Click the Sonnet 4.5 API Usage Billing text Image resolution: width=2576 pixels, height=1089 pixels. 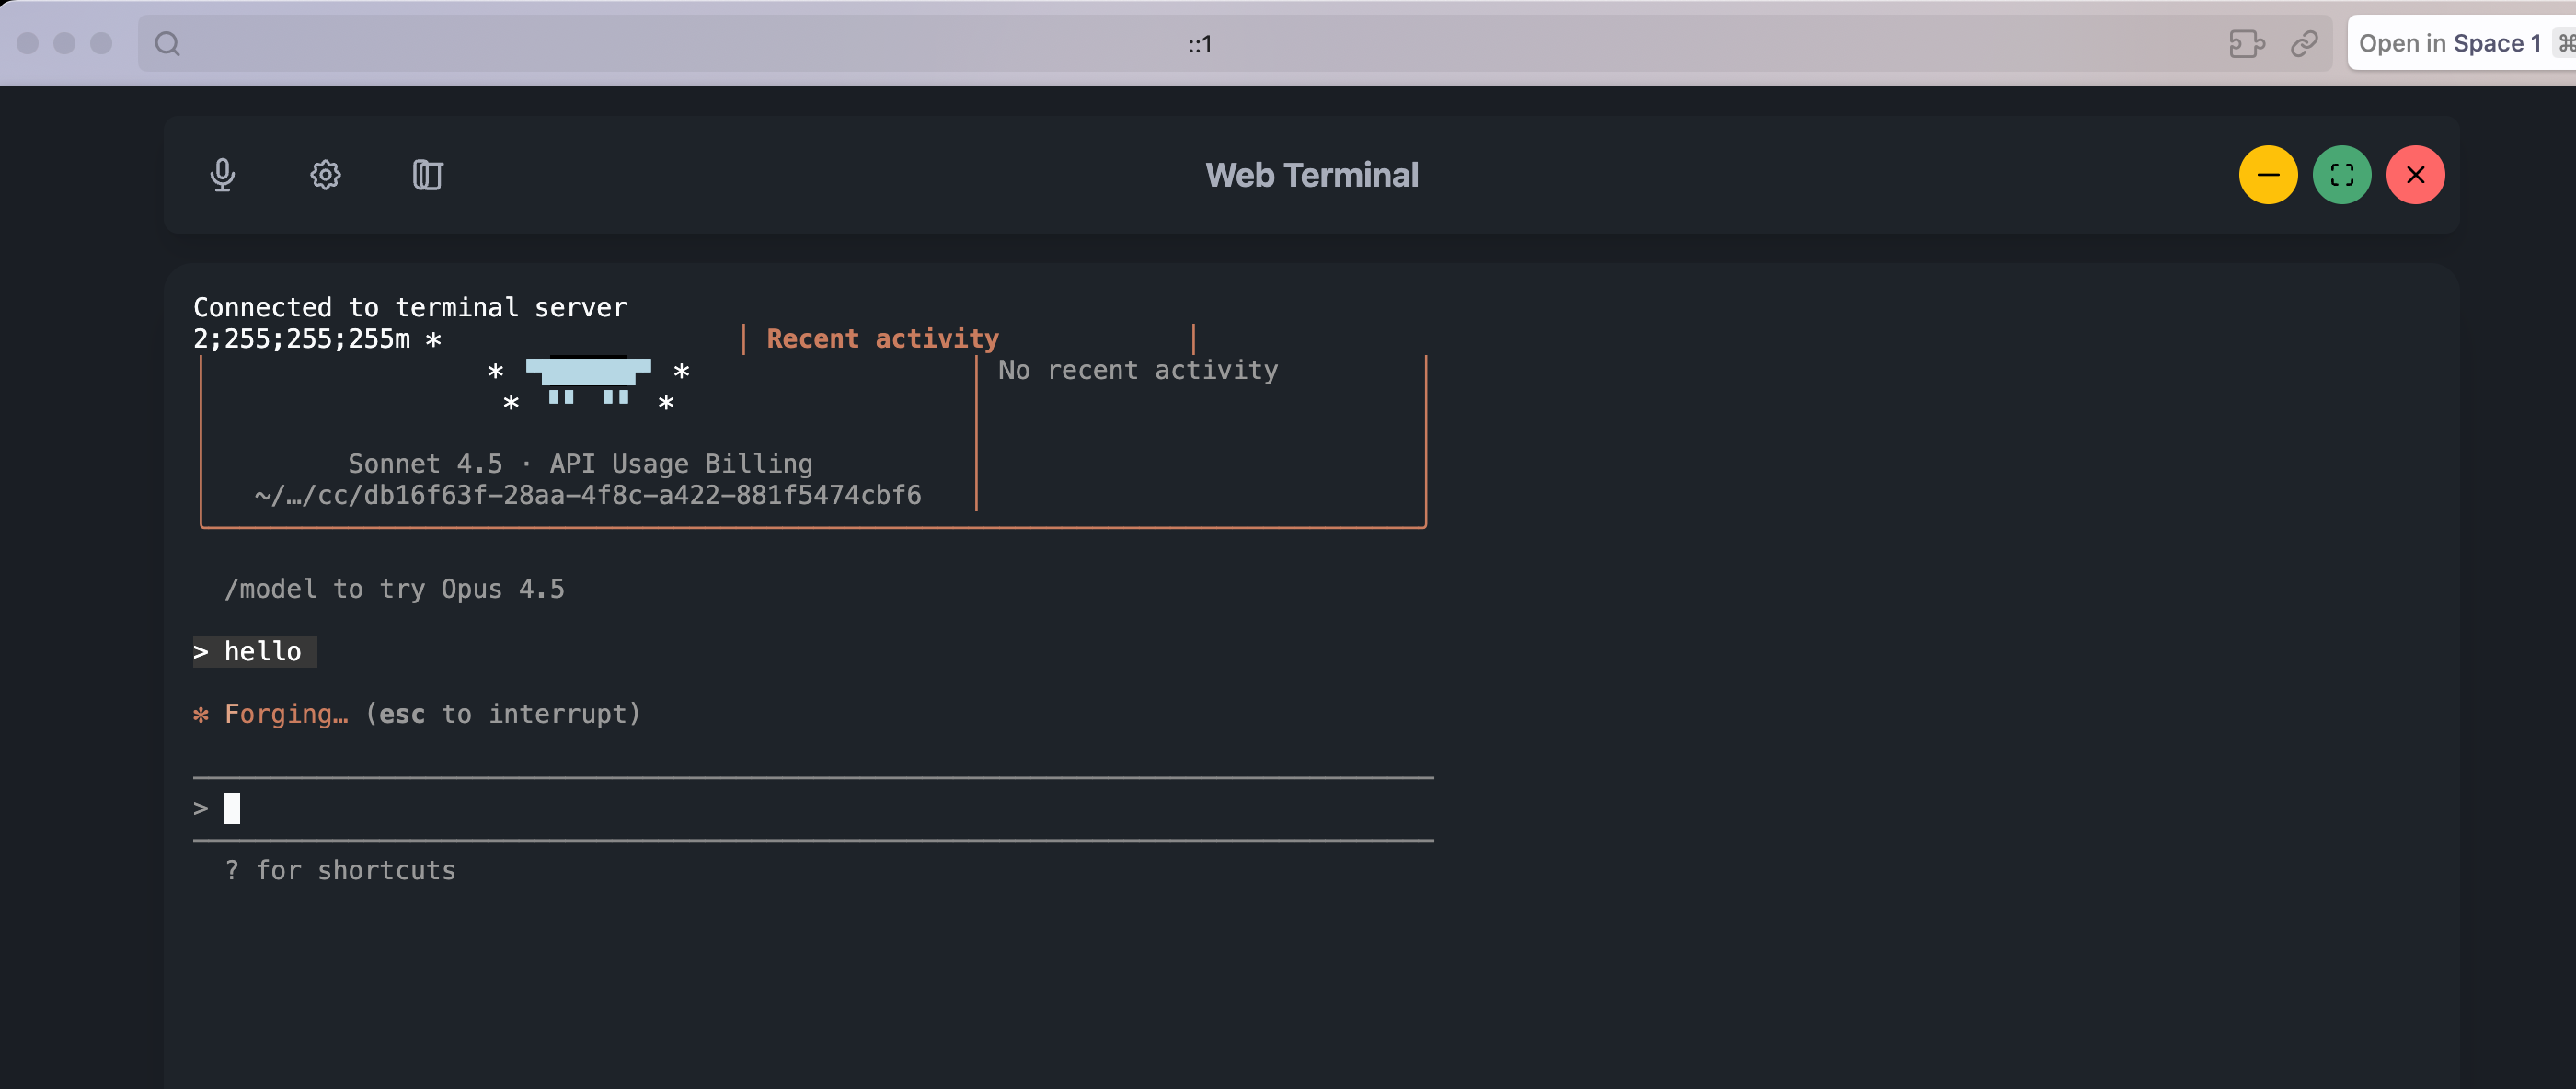tap(580, 464)
